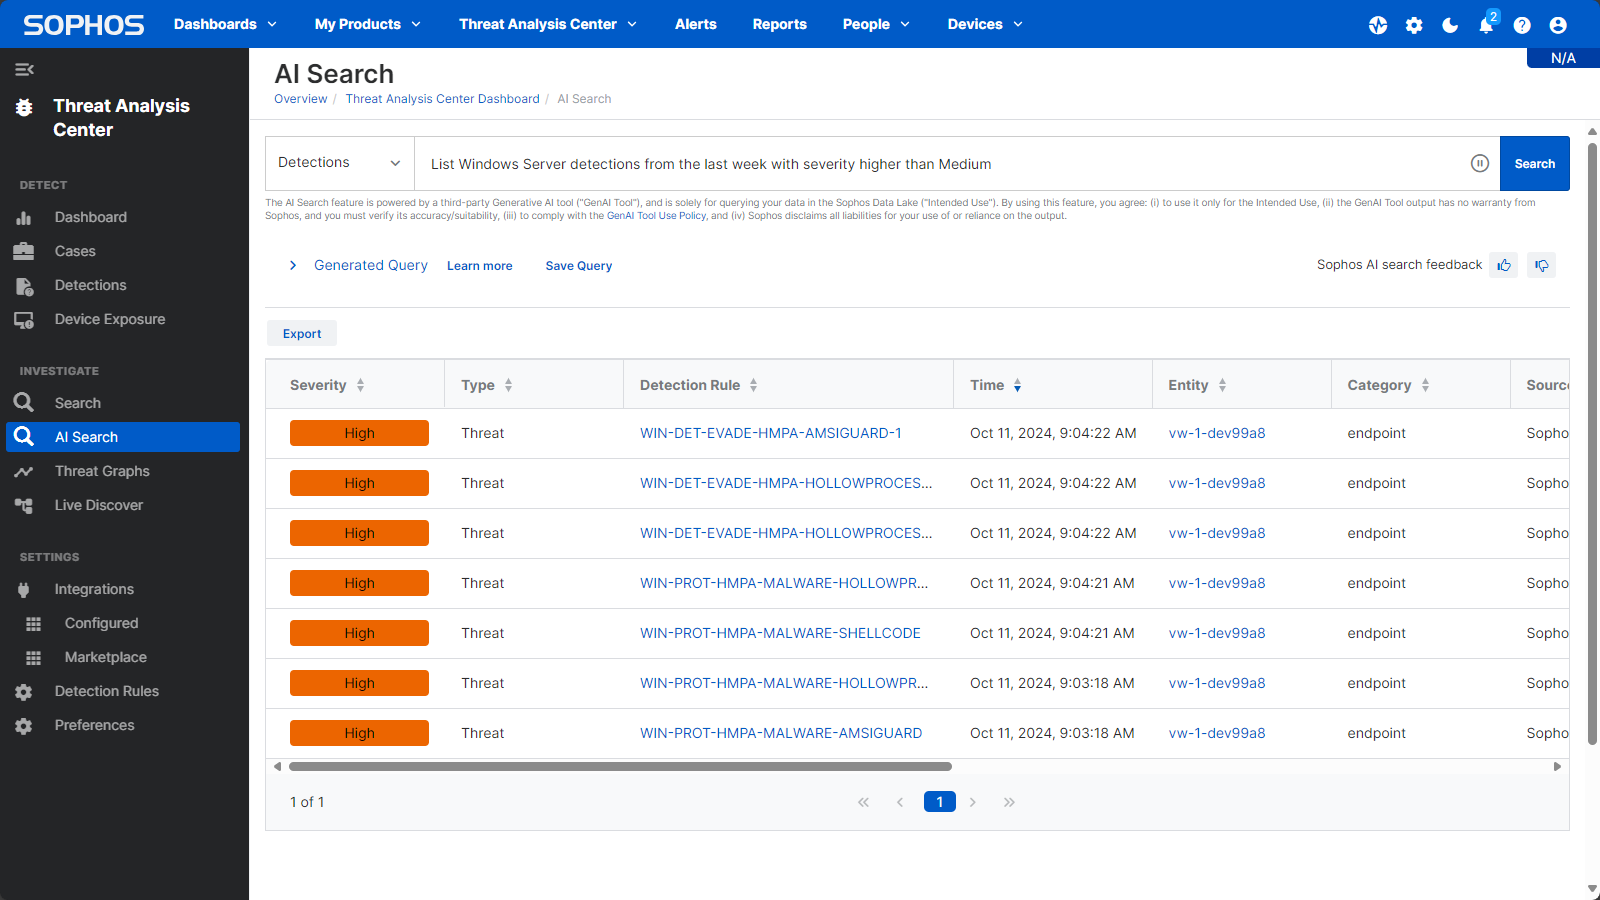Click the settings gear in top bar

click(x=1414, y=25)
